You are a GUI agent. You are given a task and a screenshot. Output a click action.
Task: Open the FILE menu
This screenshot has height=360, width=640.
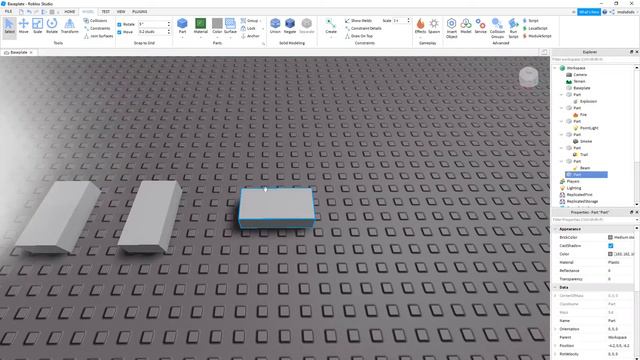coord(8,12)
